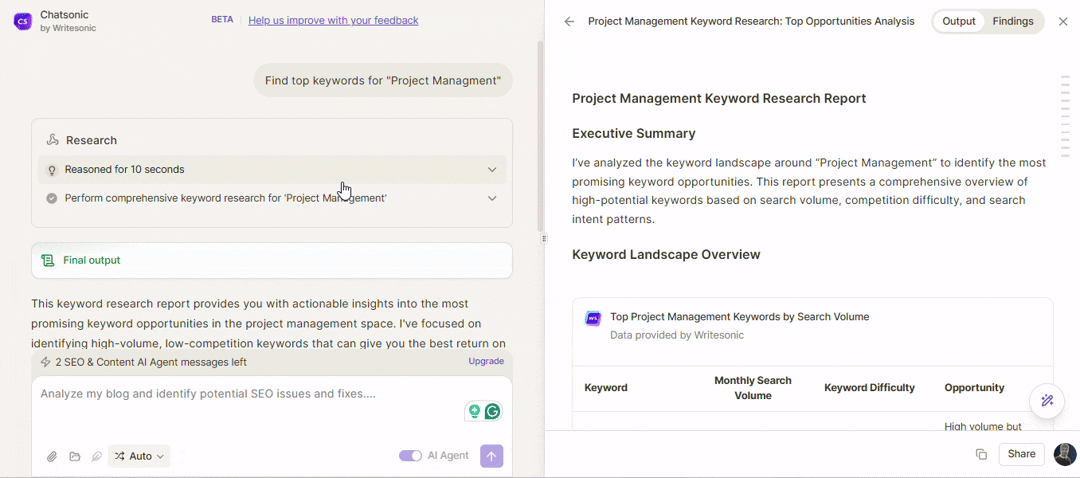Click the Share button

click(x=1021, y=454)
